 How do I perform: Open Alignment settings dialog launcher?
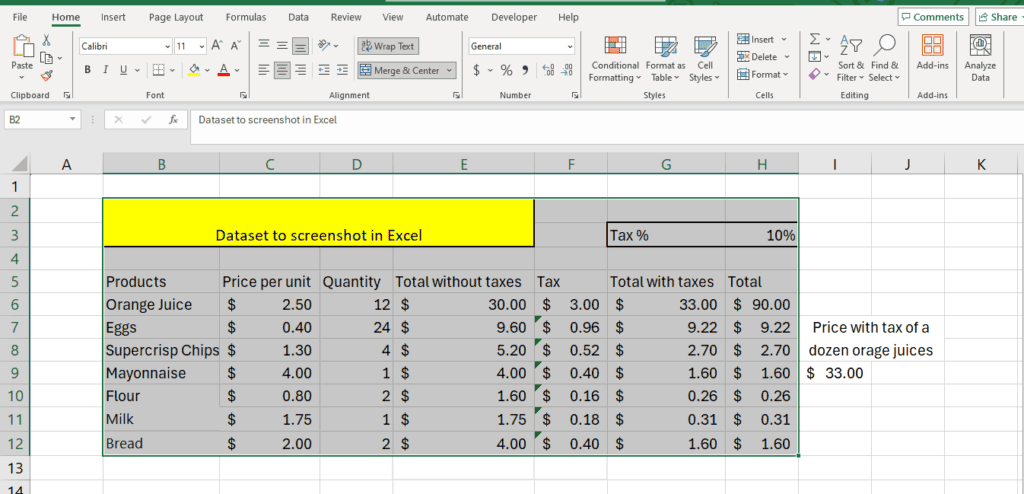456,95
